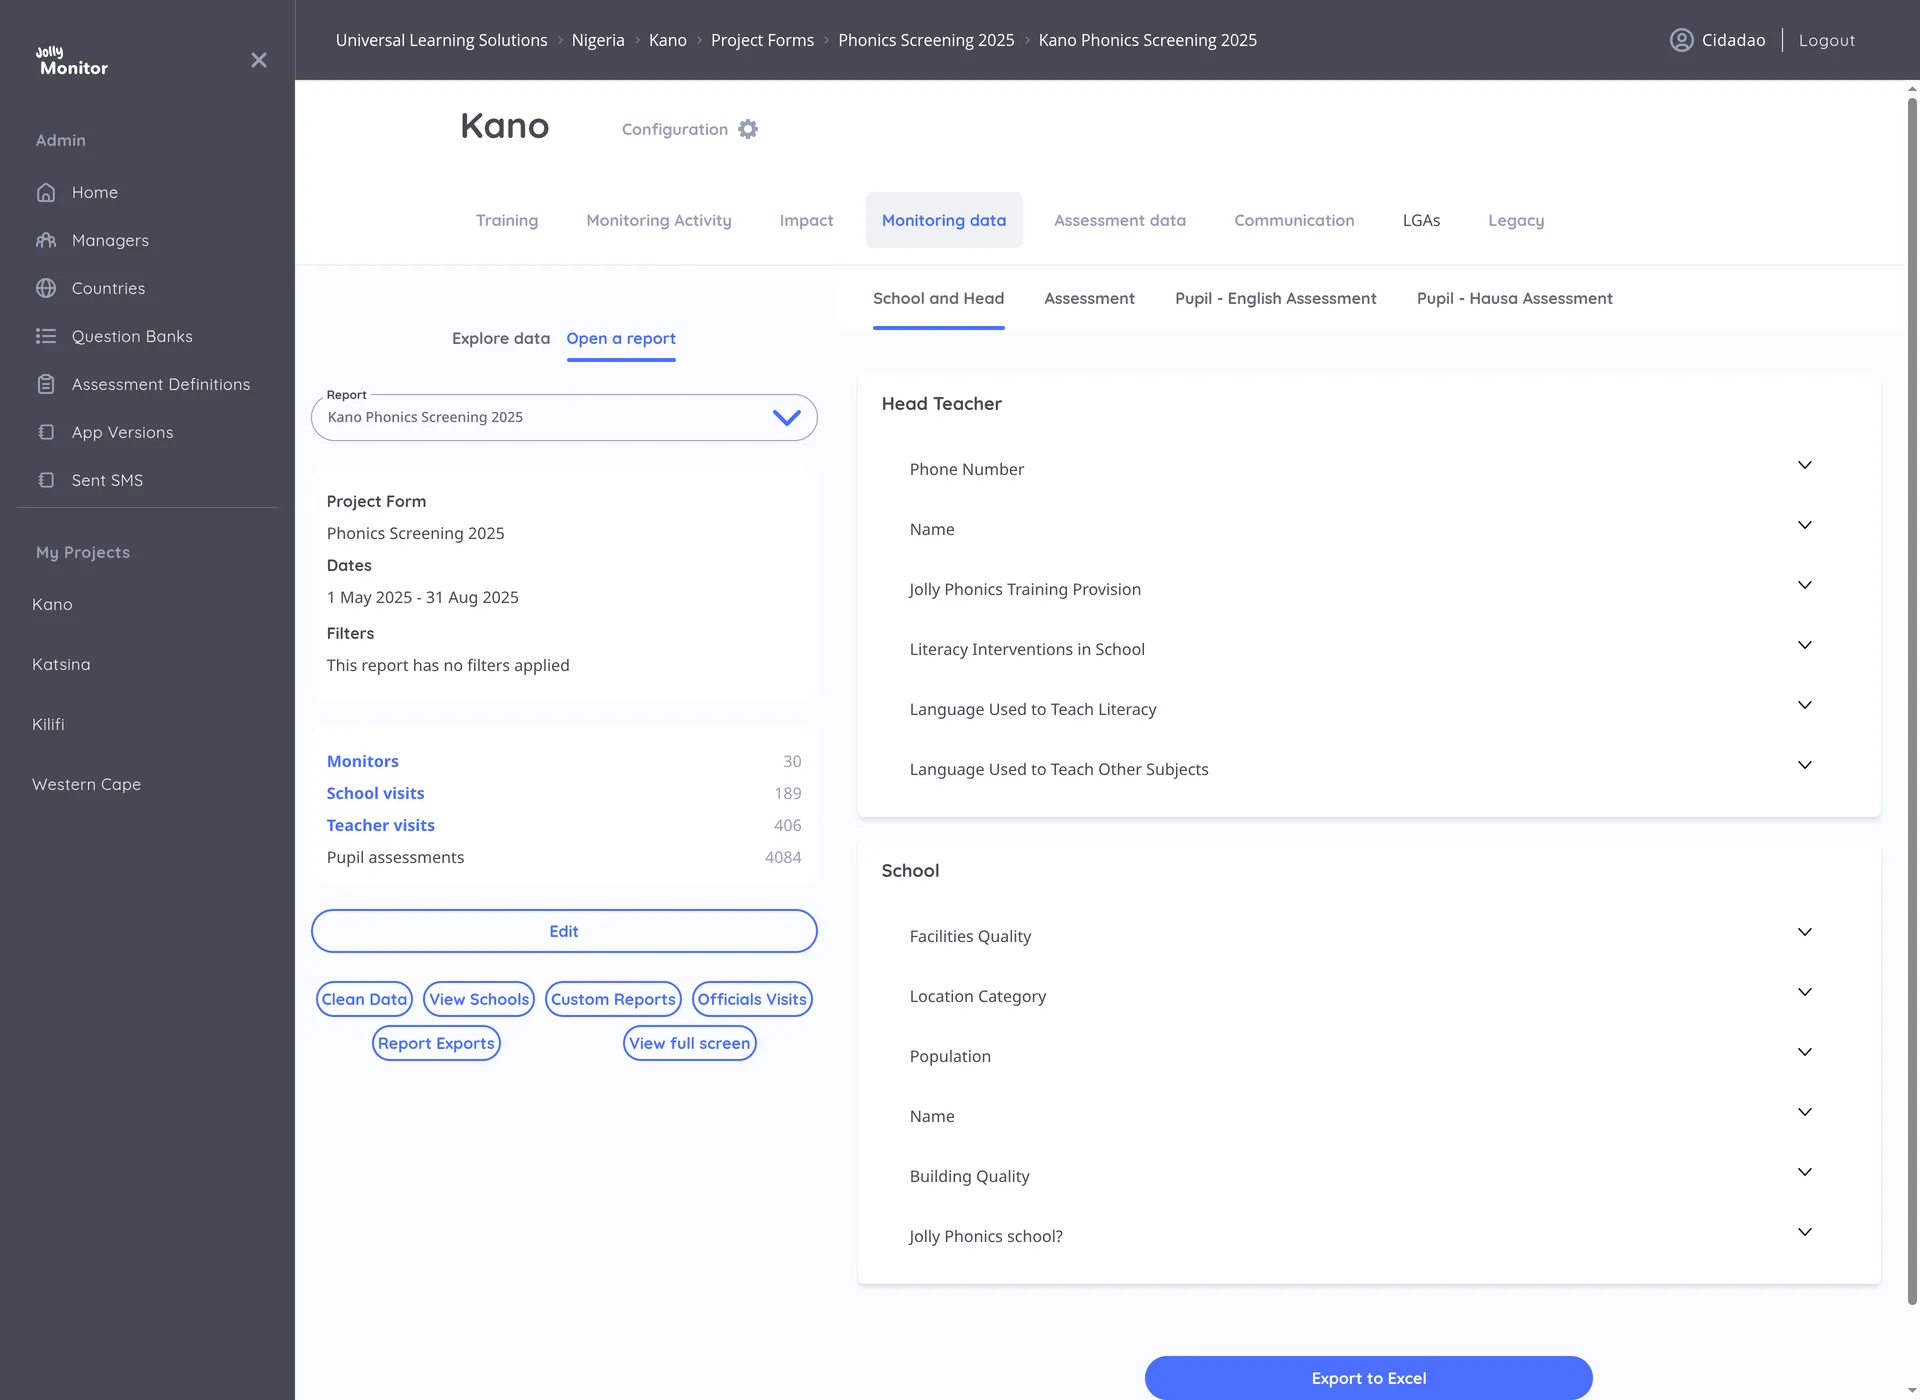Image resolution: width=1920 pixels, height=1400 pixels.
Task: Click Phonics Screening 2025 breadcrumb
Action: coord(926,40)
